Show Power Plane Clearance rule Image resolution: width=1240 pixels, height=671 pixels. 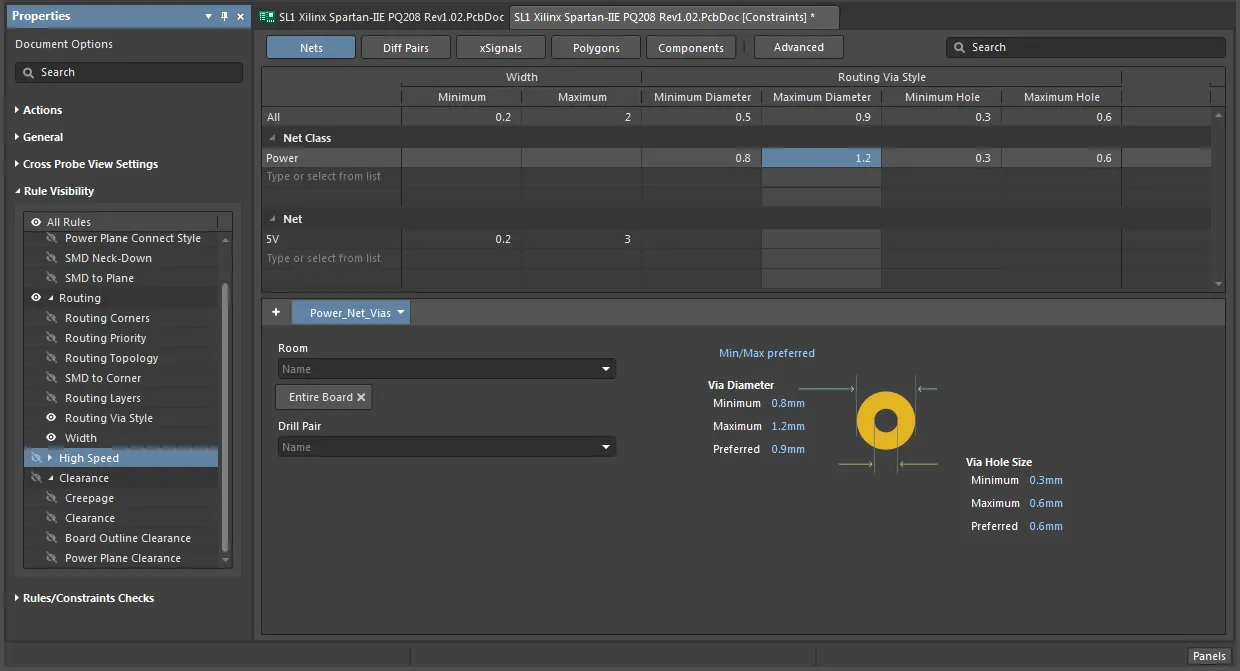(x=52, y=558)
